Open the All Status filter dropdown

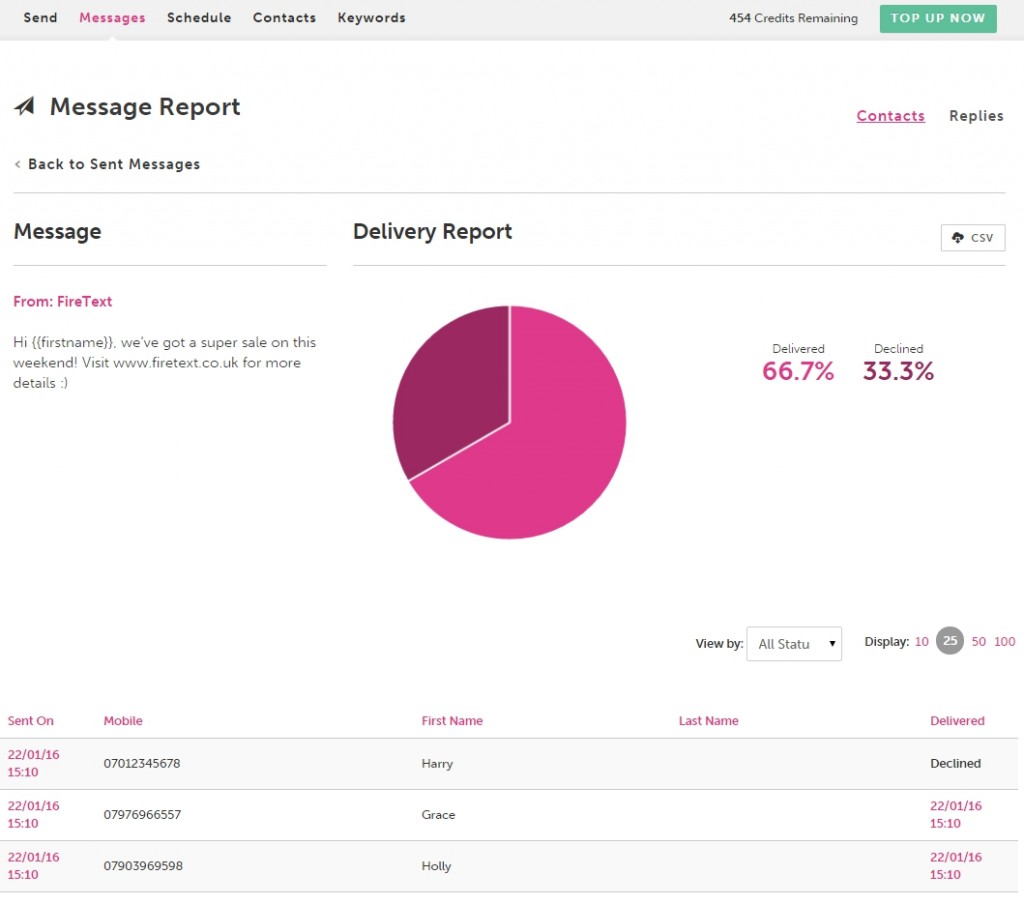(793, 644)
